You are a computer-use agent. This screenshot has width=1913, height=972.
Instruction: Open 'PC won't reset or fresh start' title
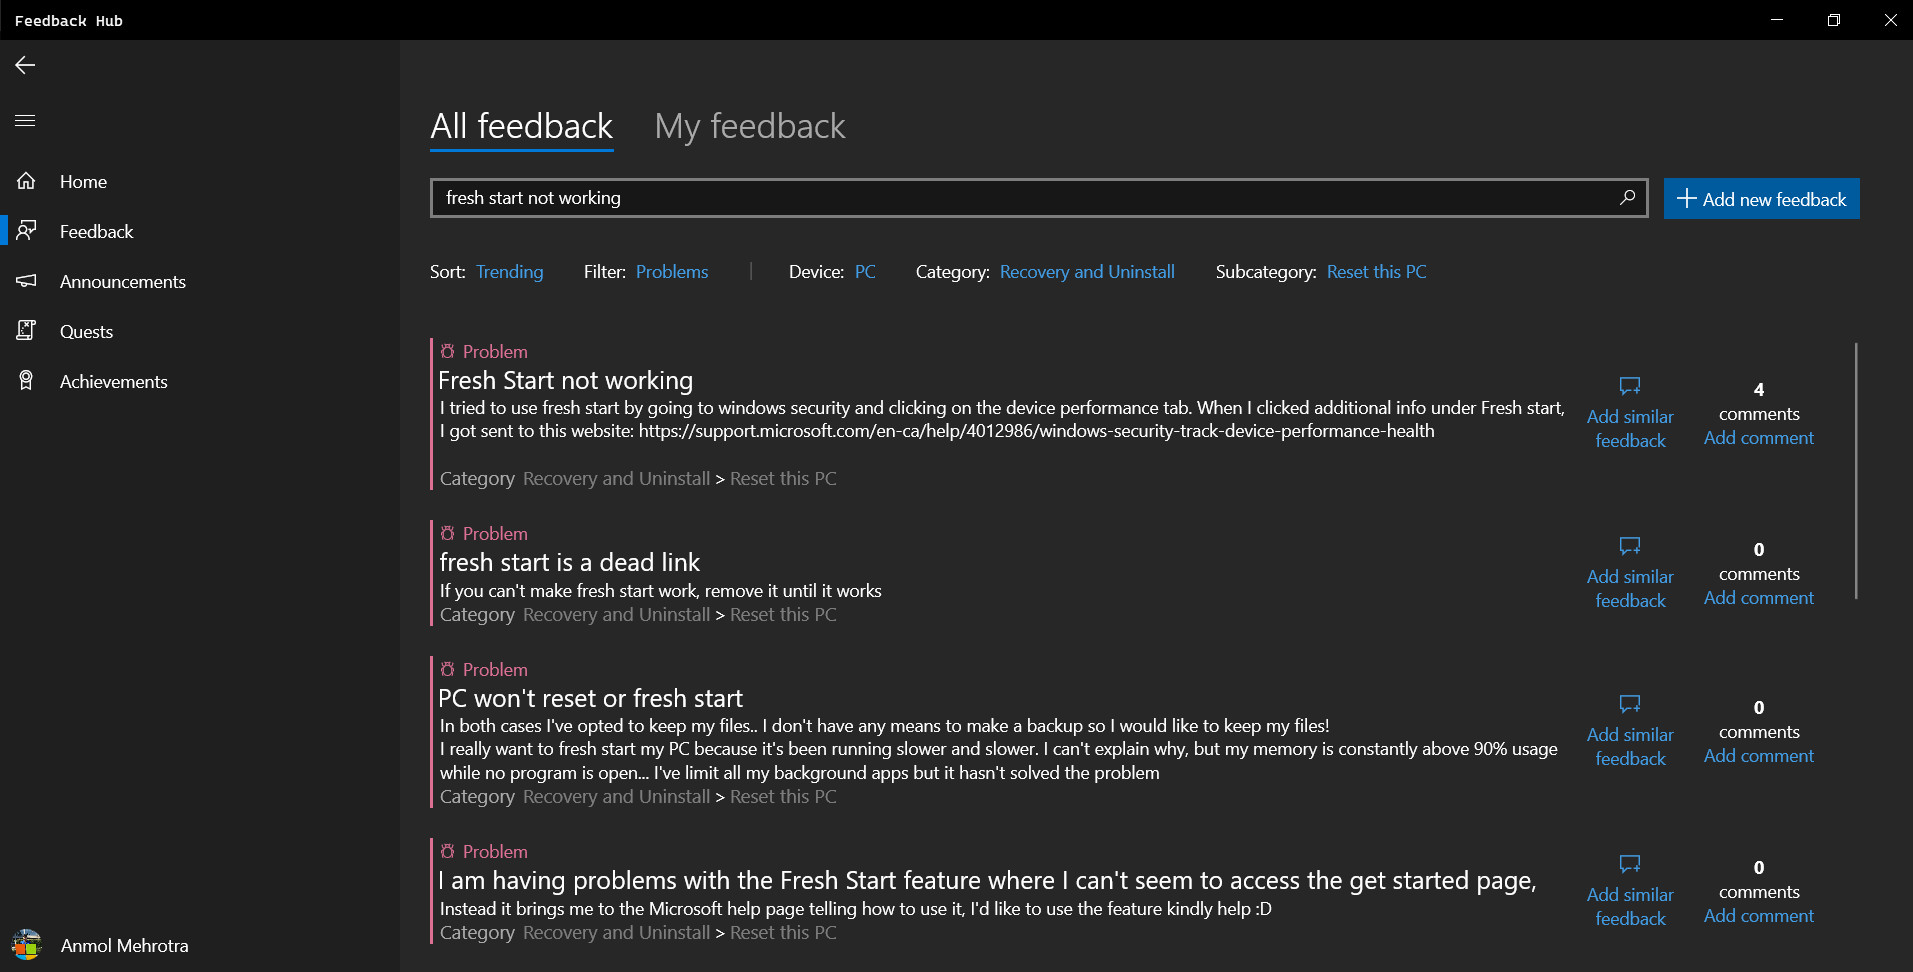click(590, 698)
